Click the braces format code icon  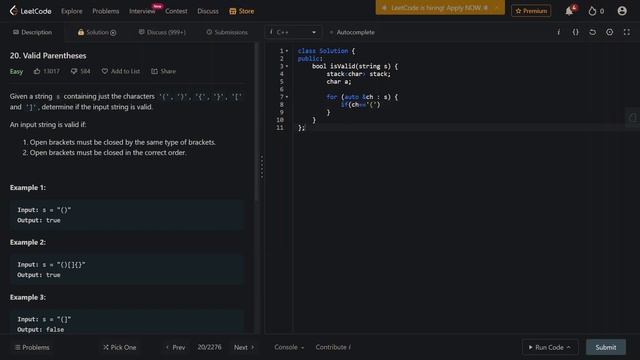pyautogui.click(x=576, y=32)
